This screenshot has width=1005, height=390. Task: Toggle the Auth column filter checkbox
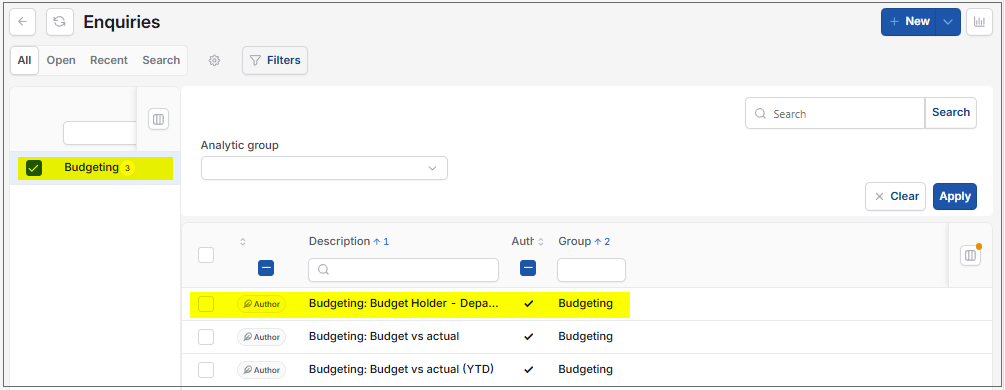click(x=528, y=268)
